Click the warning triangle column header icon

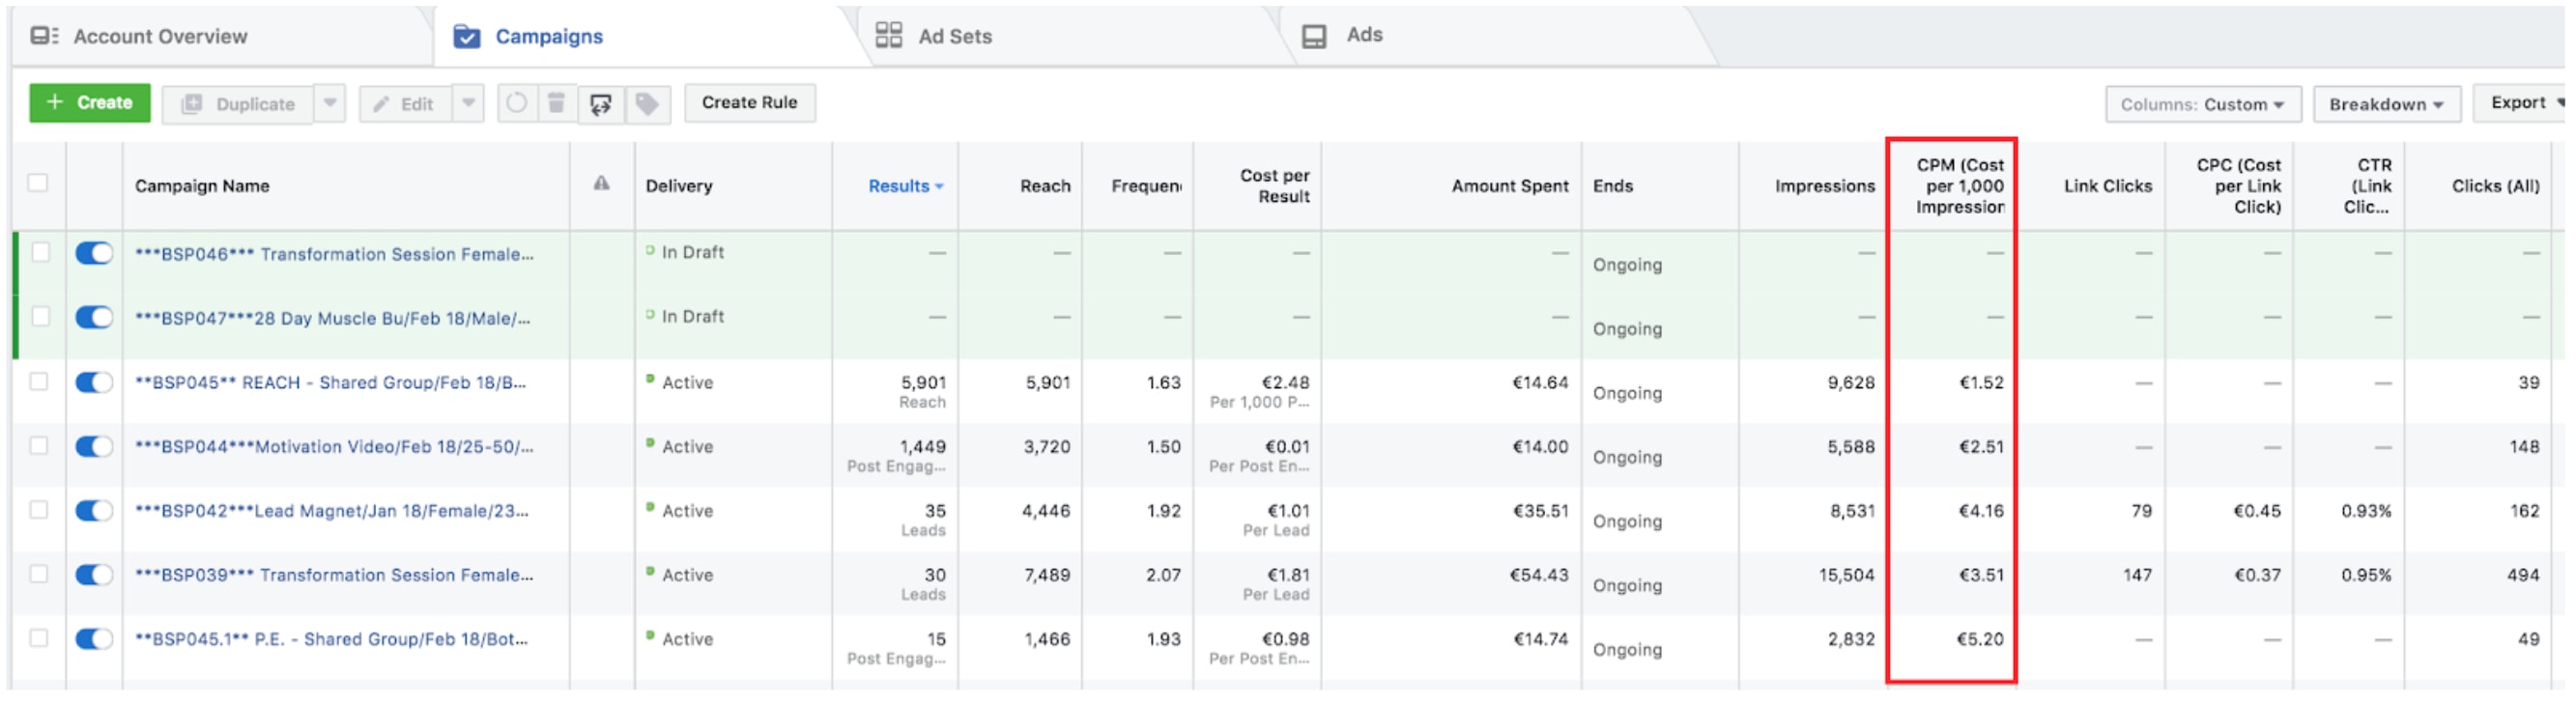point(601,184)
